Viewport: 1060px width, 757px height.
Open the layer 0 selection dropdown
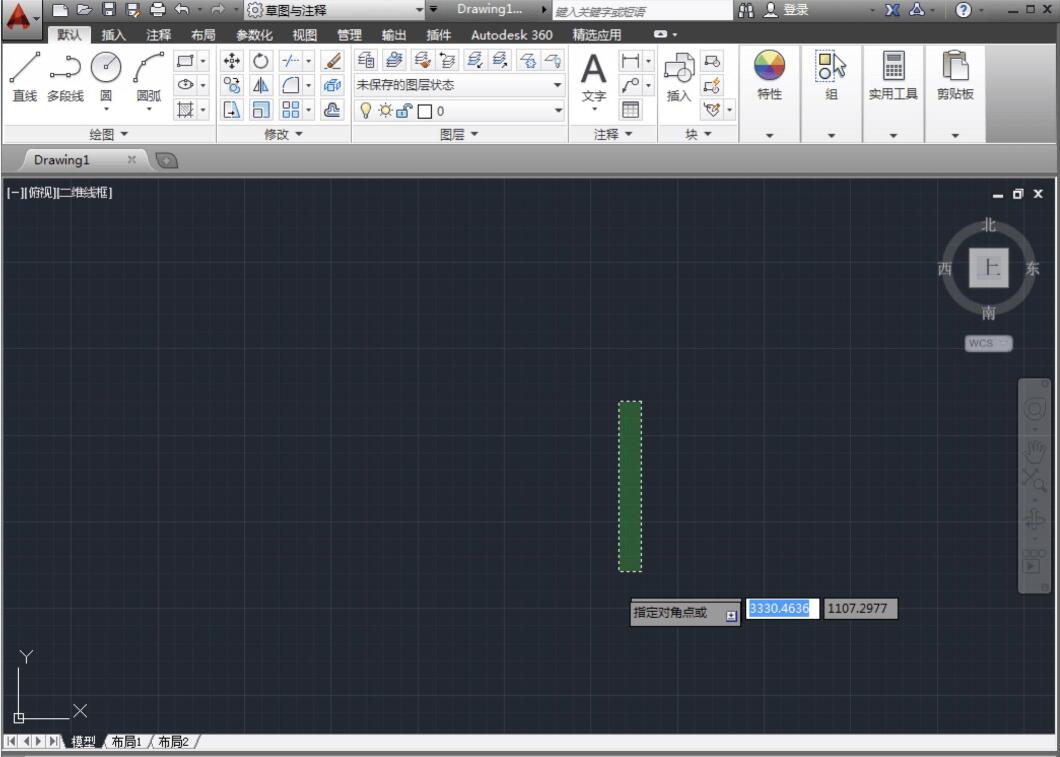[557, 110]
